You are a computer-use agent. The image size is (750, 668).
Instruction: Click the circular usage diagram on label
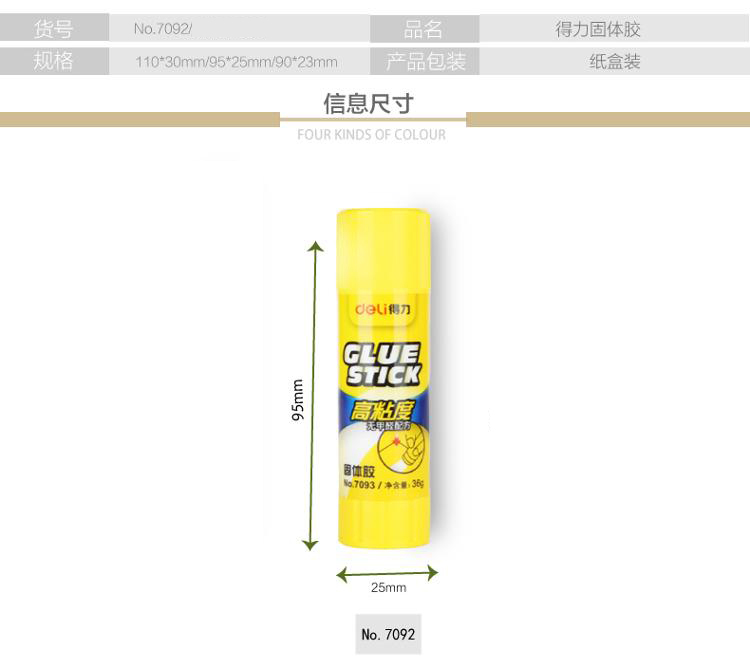click(x=401, y=448)
